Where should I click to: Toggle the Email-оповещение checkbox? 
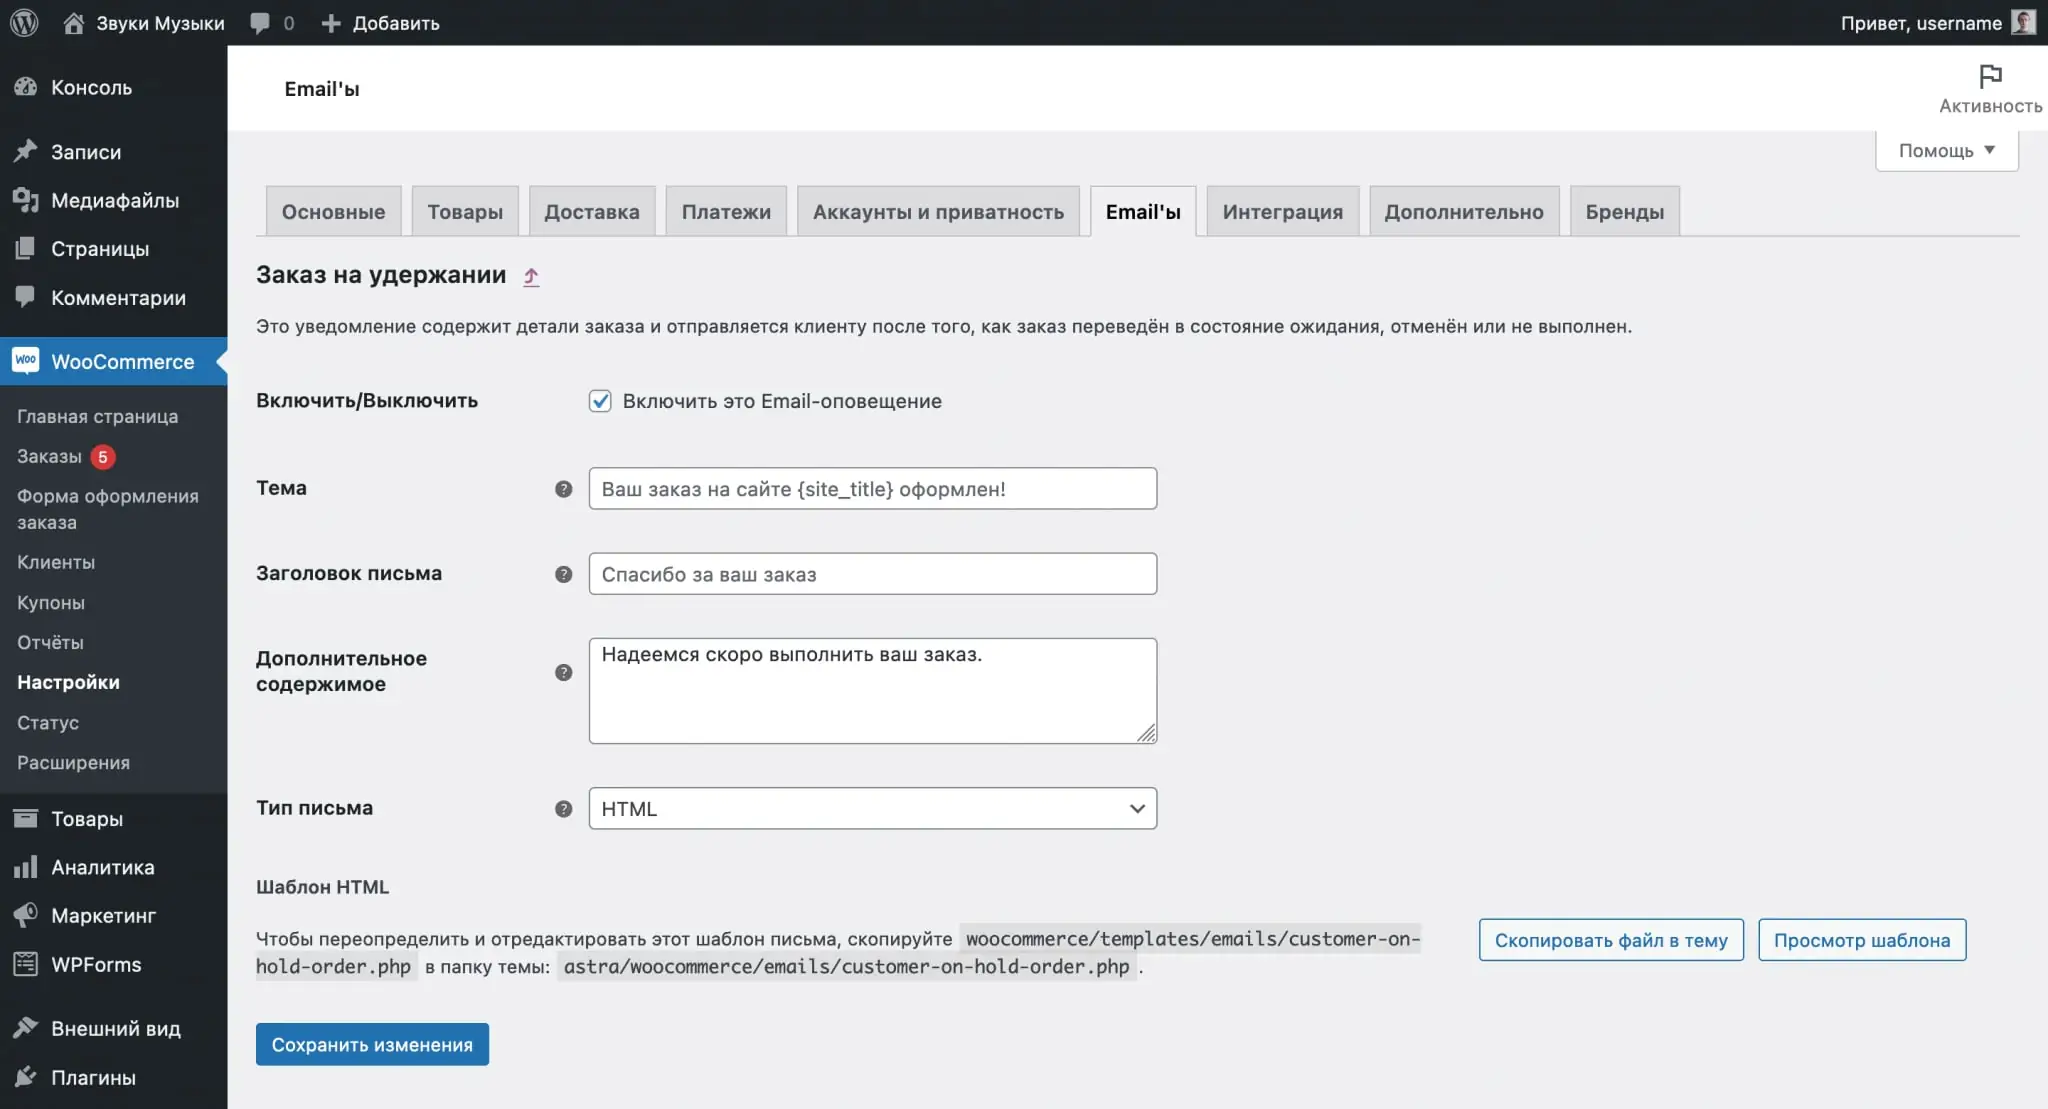point(598,400)
